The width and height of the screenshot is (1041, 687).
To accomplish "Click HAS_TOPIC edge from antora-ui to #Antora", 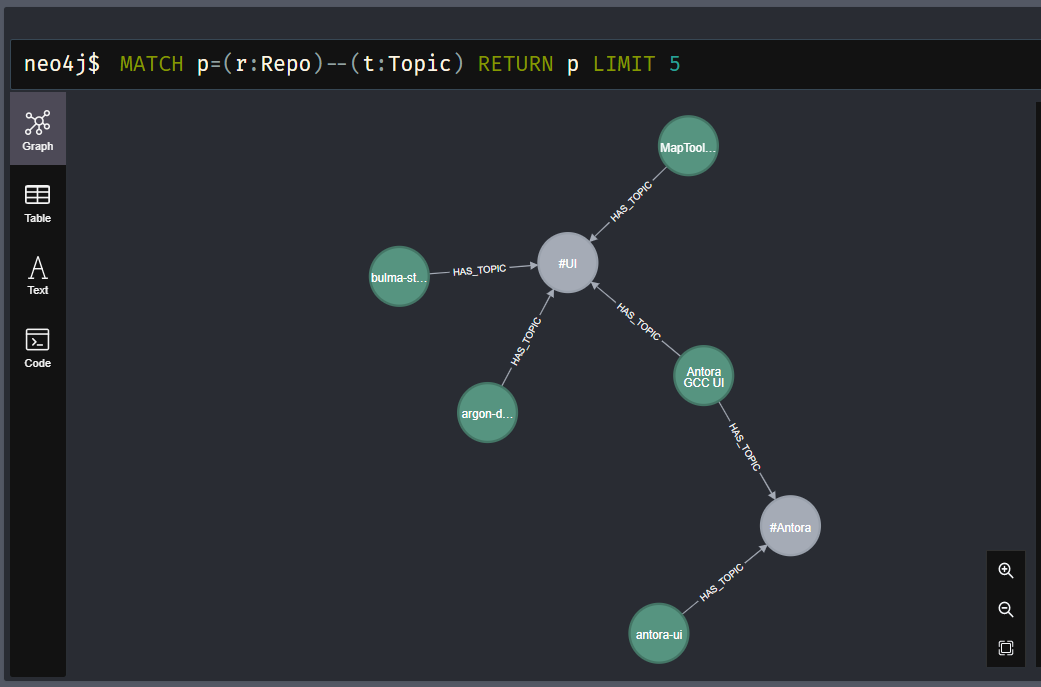I will click(721, 583).
